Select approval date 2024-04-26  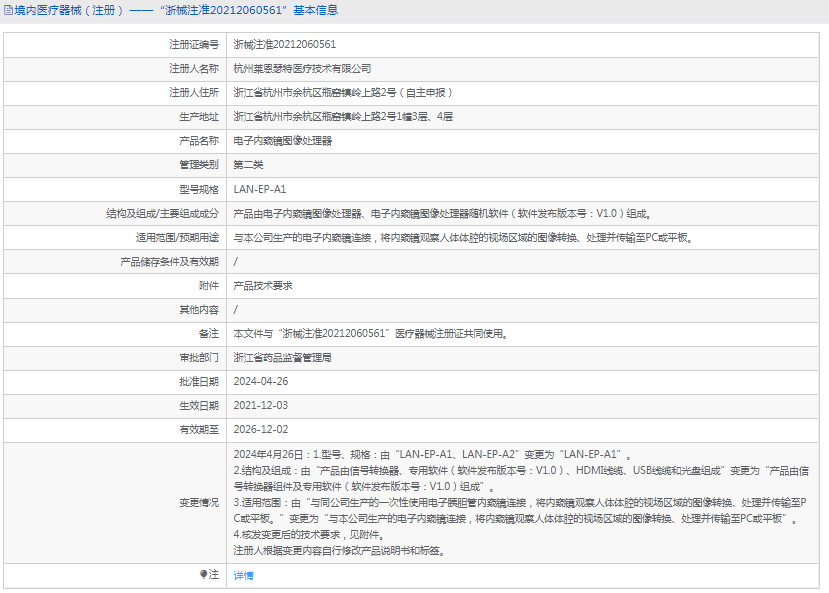261,382
